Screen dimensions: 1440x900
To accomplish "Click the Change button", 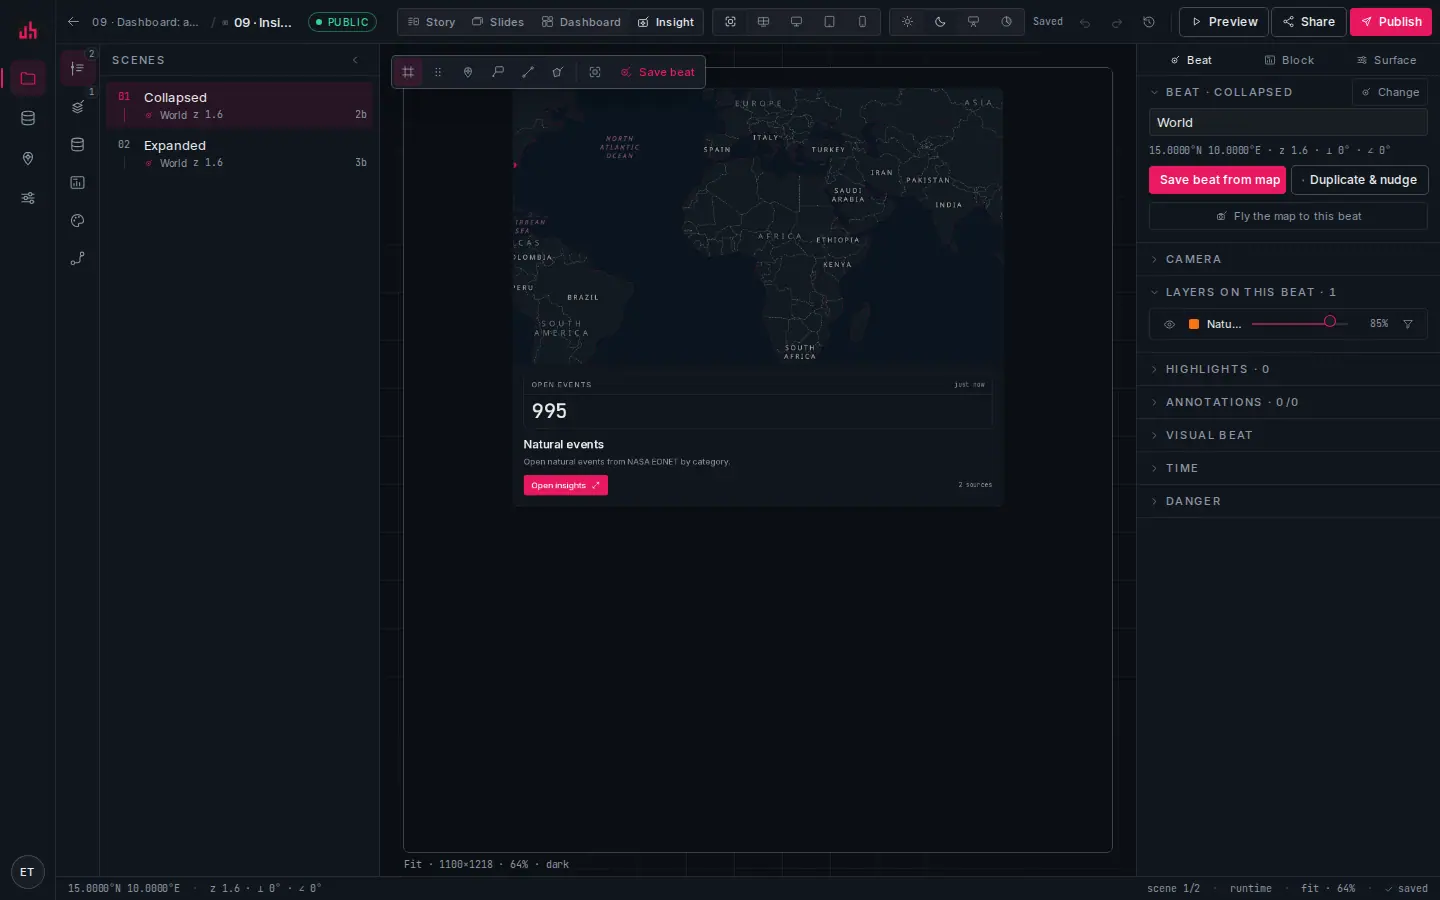I will tap(1390, 92).
